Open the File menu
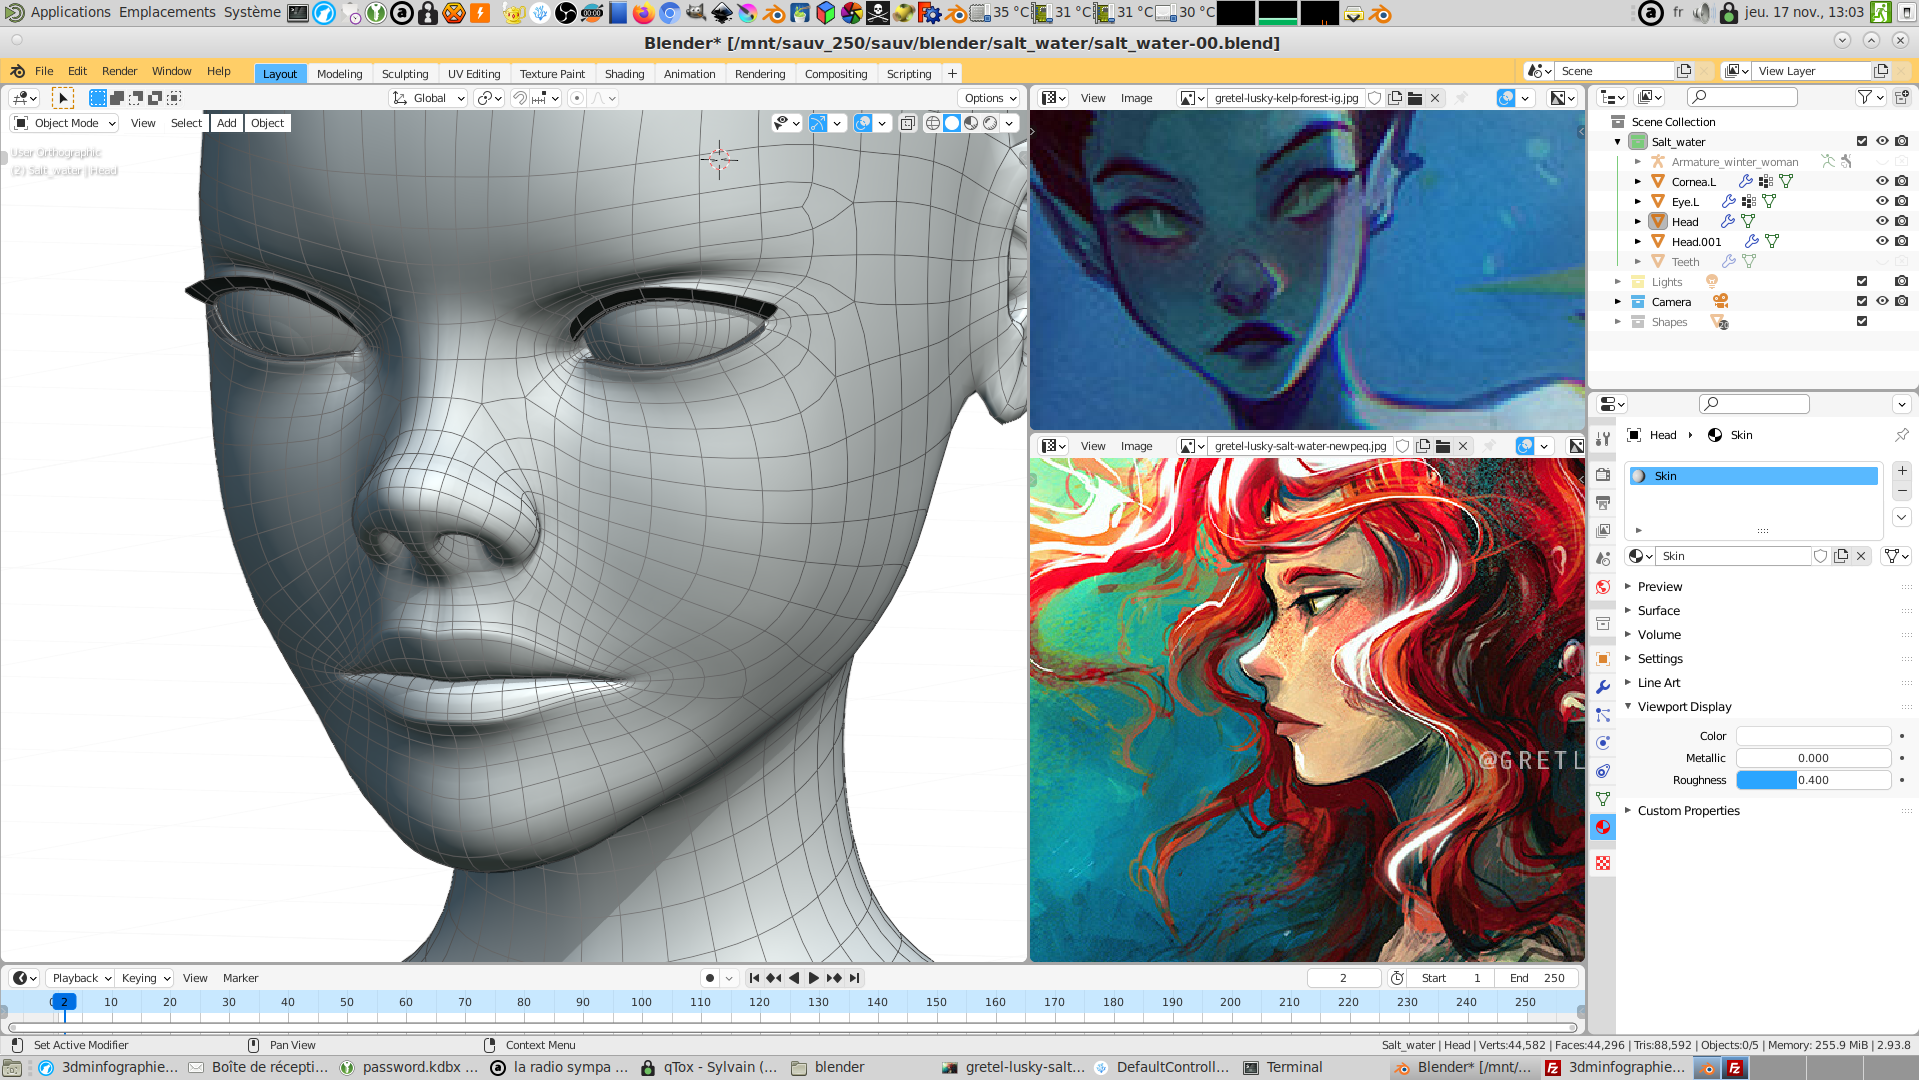This screenshot has width=1919, height=1080. point(44,71)
